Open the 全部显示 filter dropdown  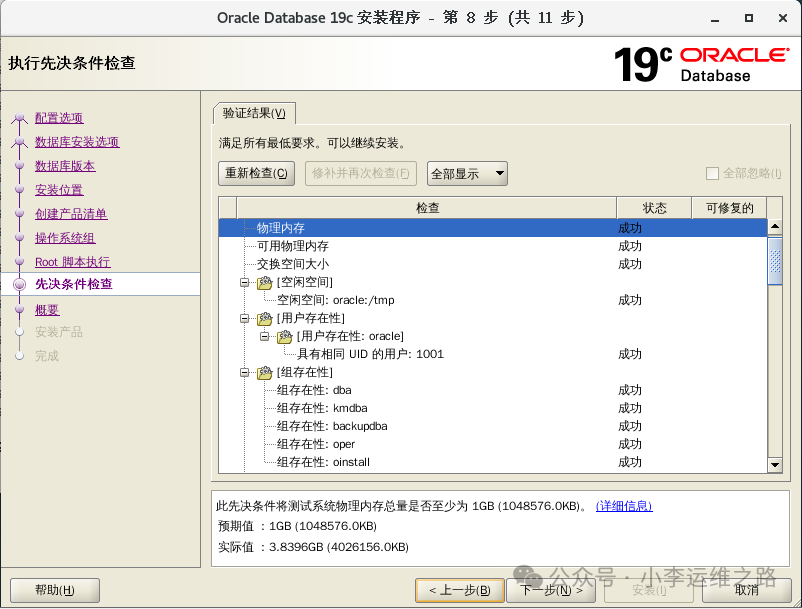[x=467, y=174]
